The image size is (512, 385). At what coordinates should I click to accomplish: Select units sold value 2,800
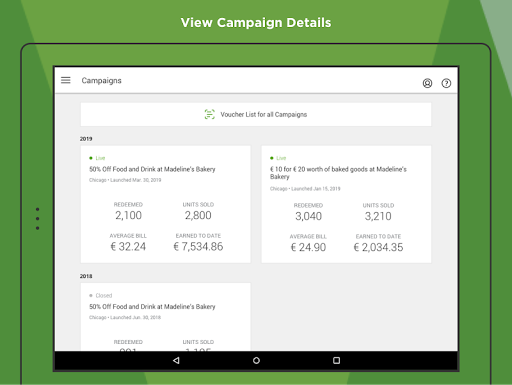(x=198, y=215)
